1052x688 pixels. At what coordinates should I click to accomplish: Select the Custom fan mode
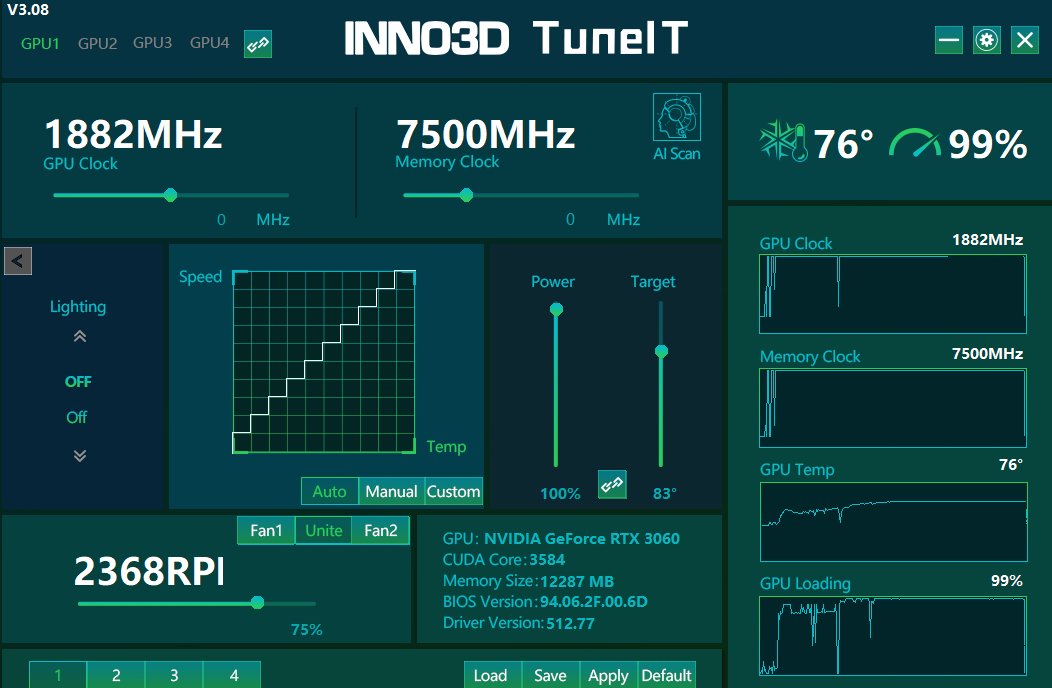coord(453,491)
